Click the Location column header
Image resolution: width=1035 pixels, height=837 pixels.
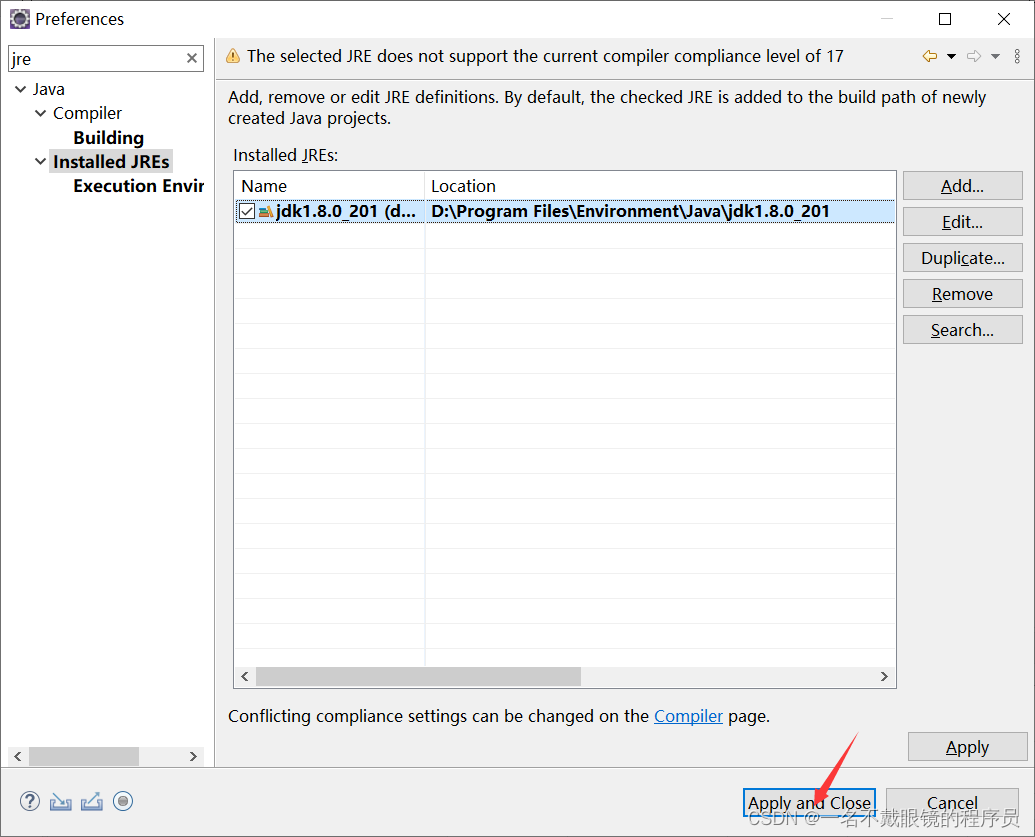point(660,186)
